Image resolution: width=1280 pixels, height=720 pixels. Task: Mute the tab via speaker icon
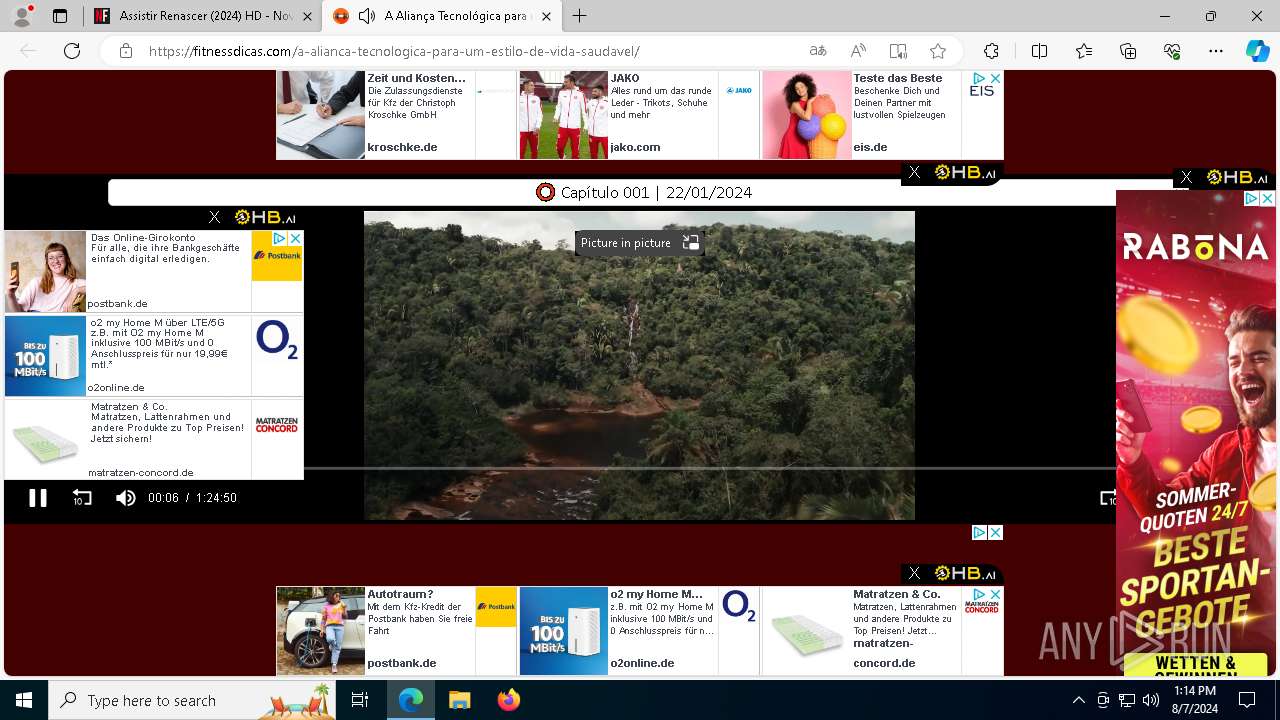pos(367,16)
